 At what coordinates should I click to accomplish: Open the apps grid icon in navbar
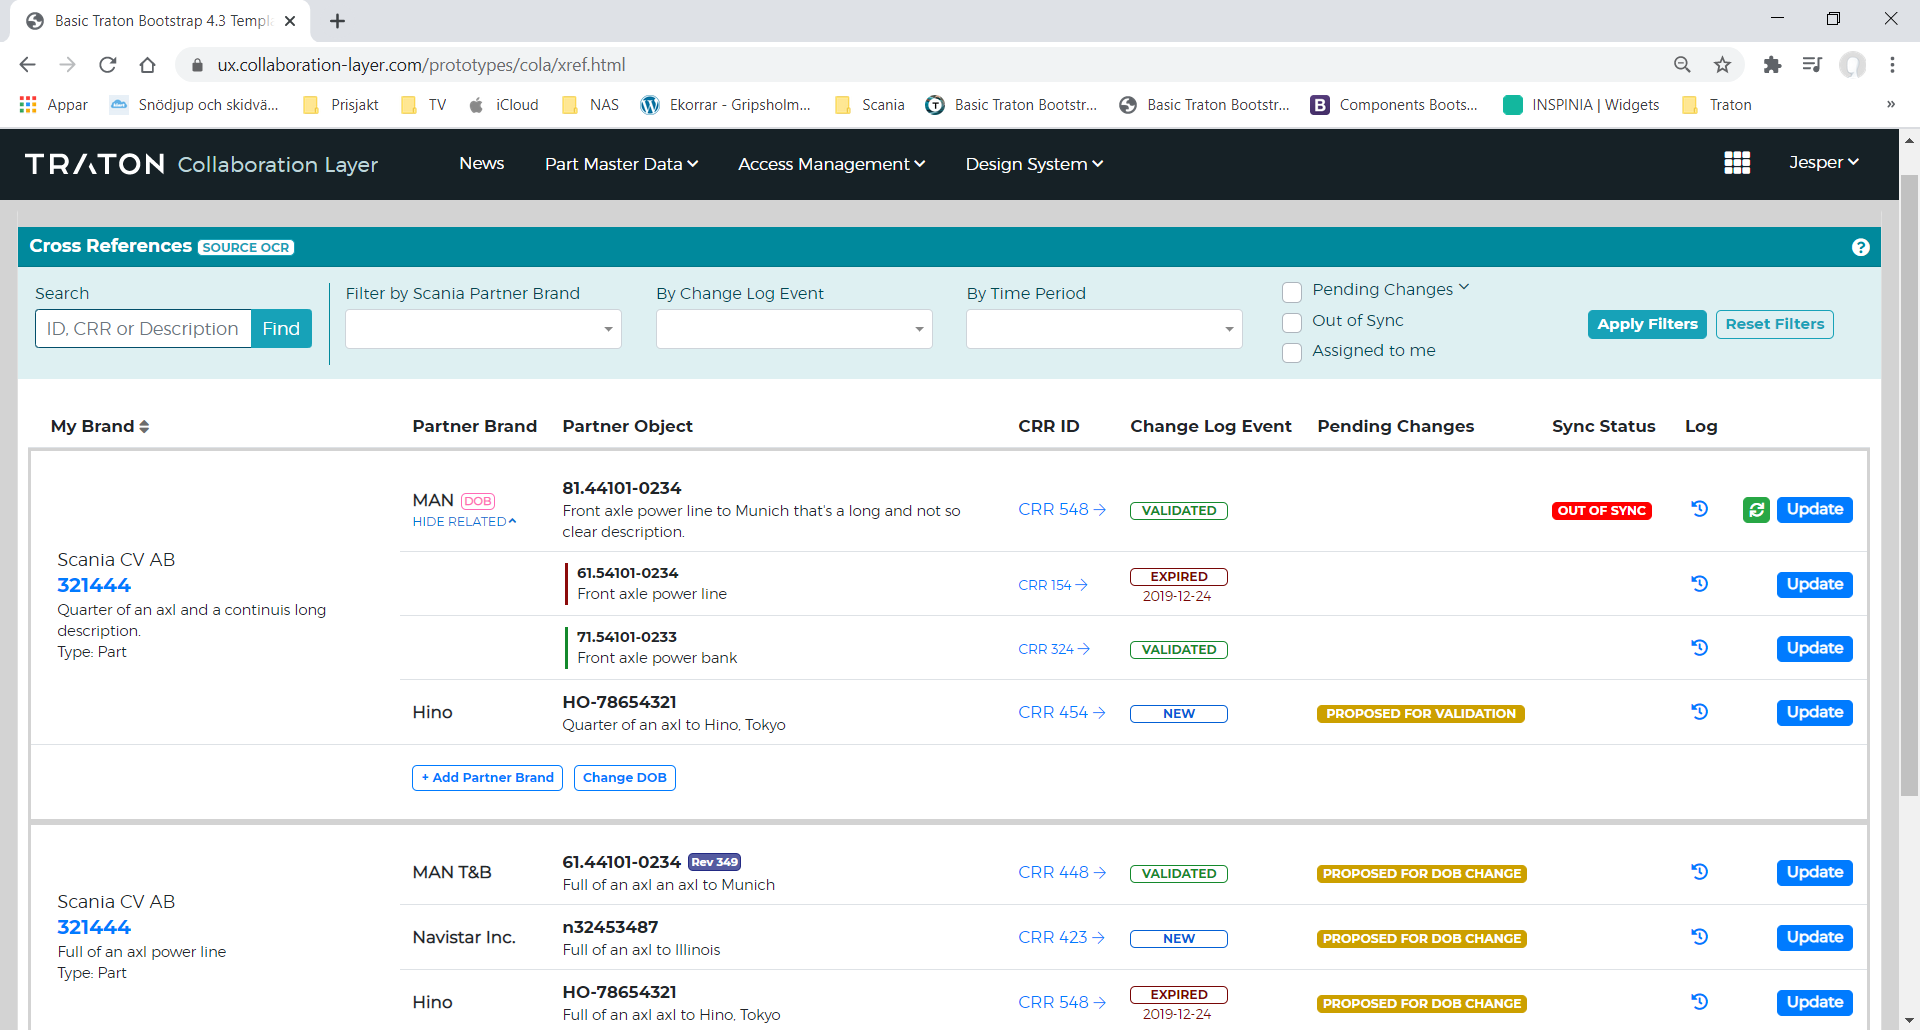coord(1737,163)
